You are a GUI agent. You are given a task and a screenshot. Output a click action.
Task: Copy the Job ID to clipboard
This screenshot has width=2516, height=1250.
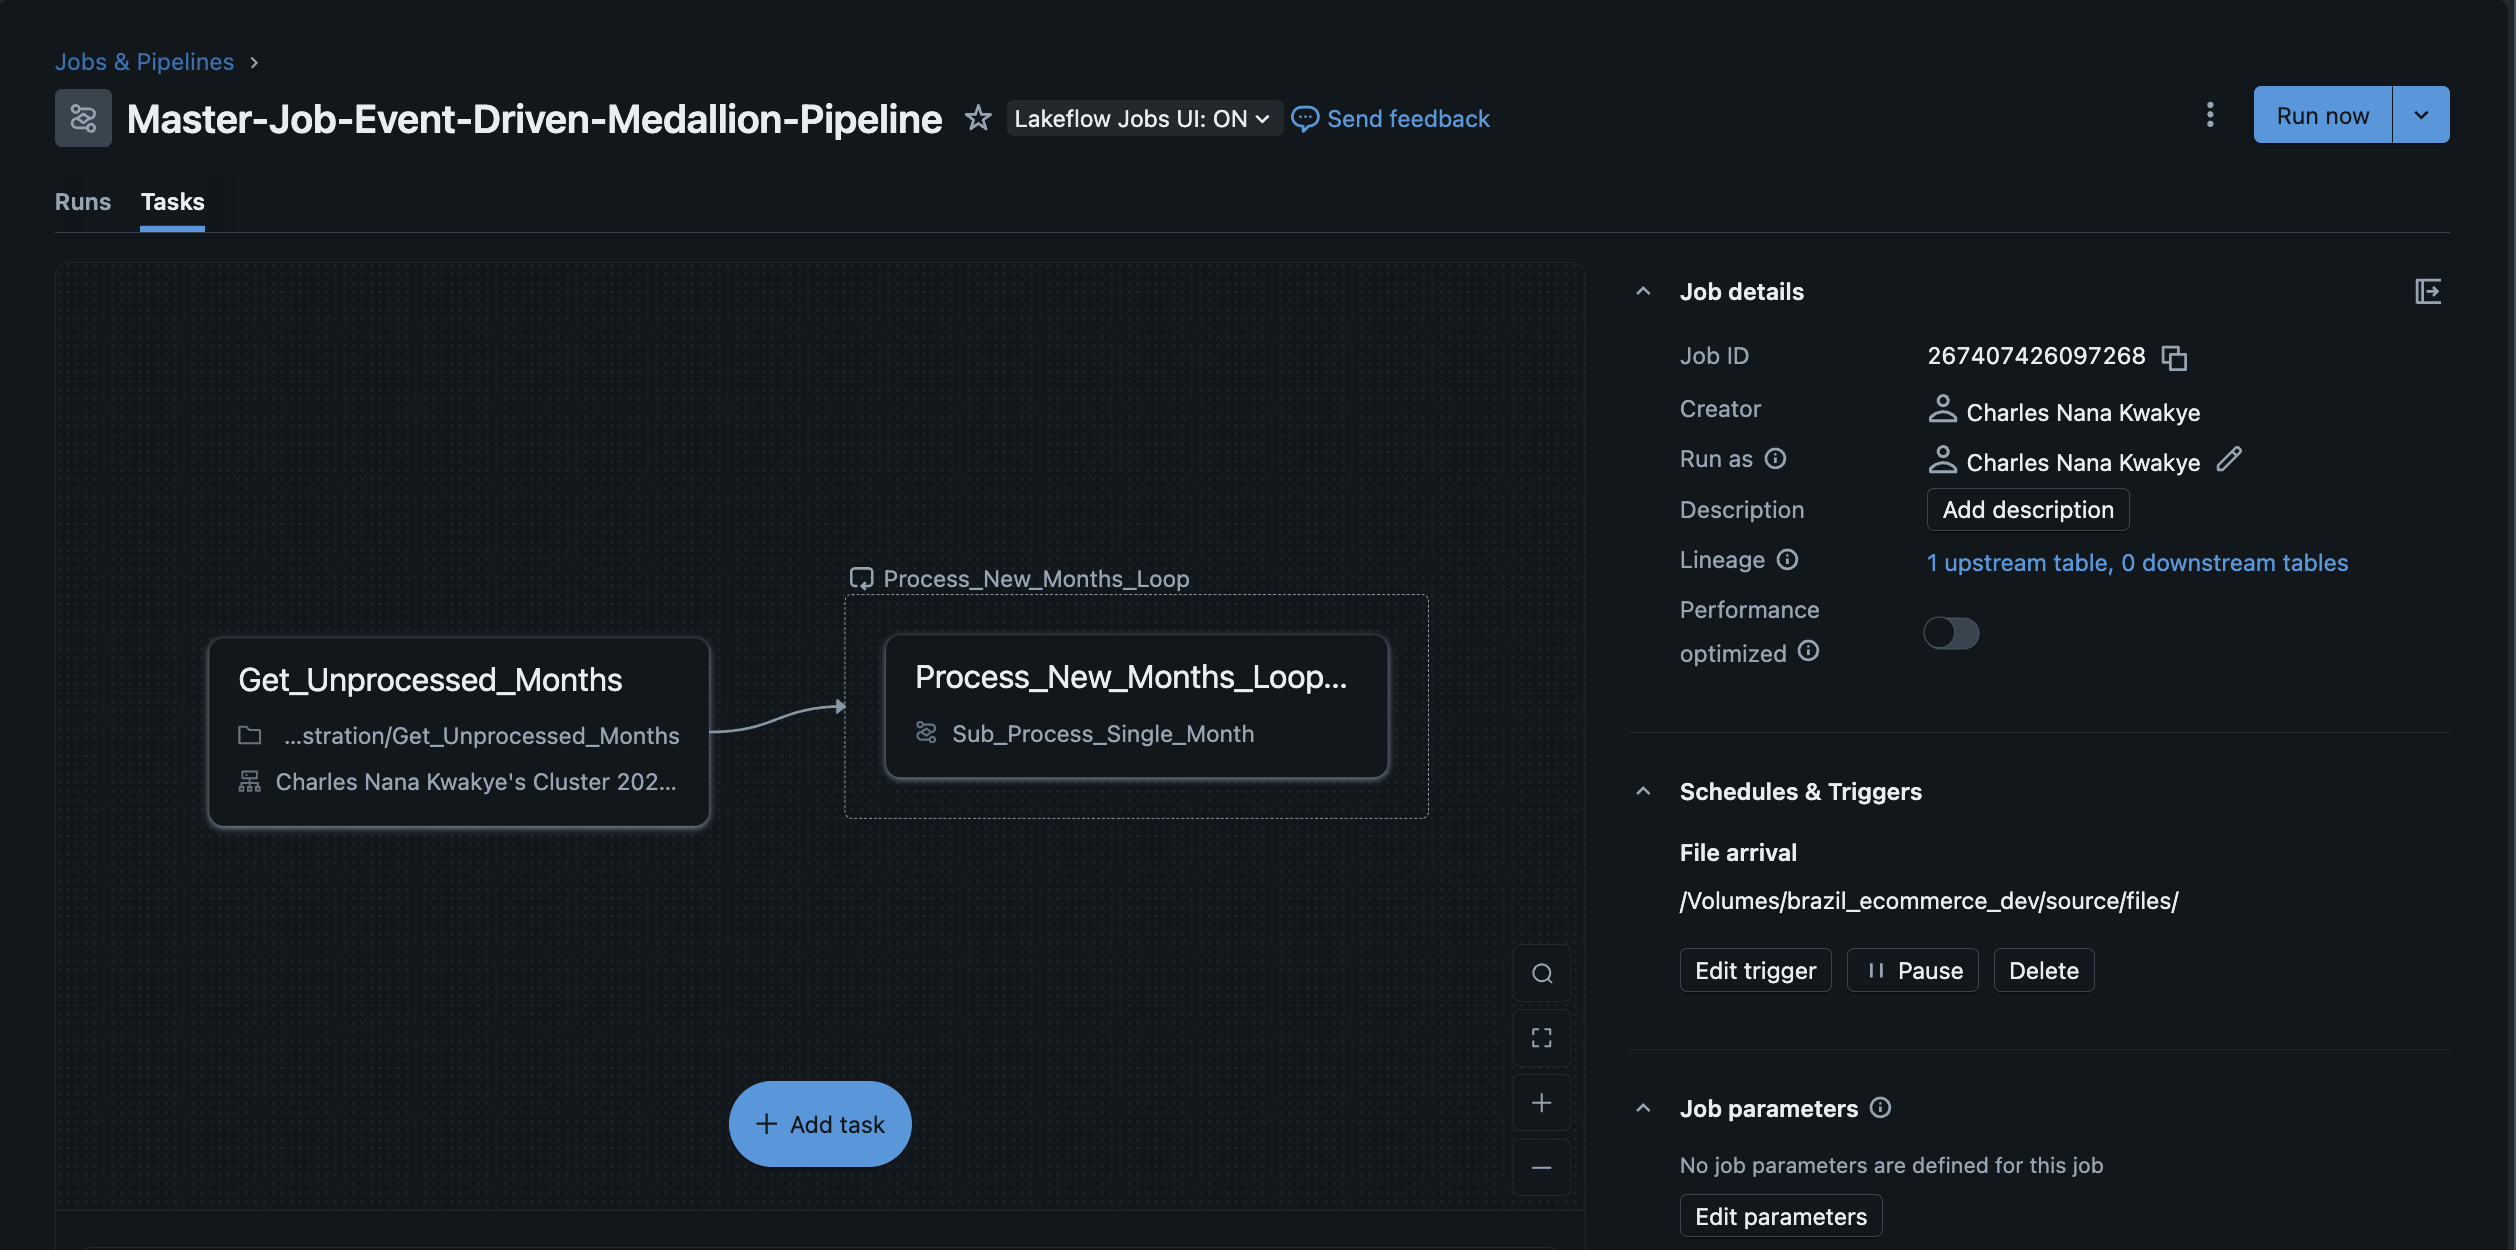2174,357
